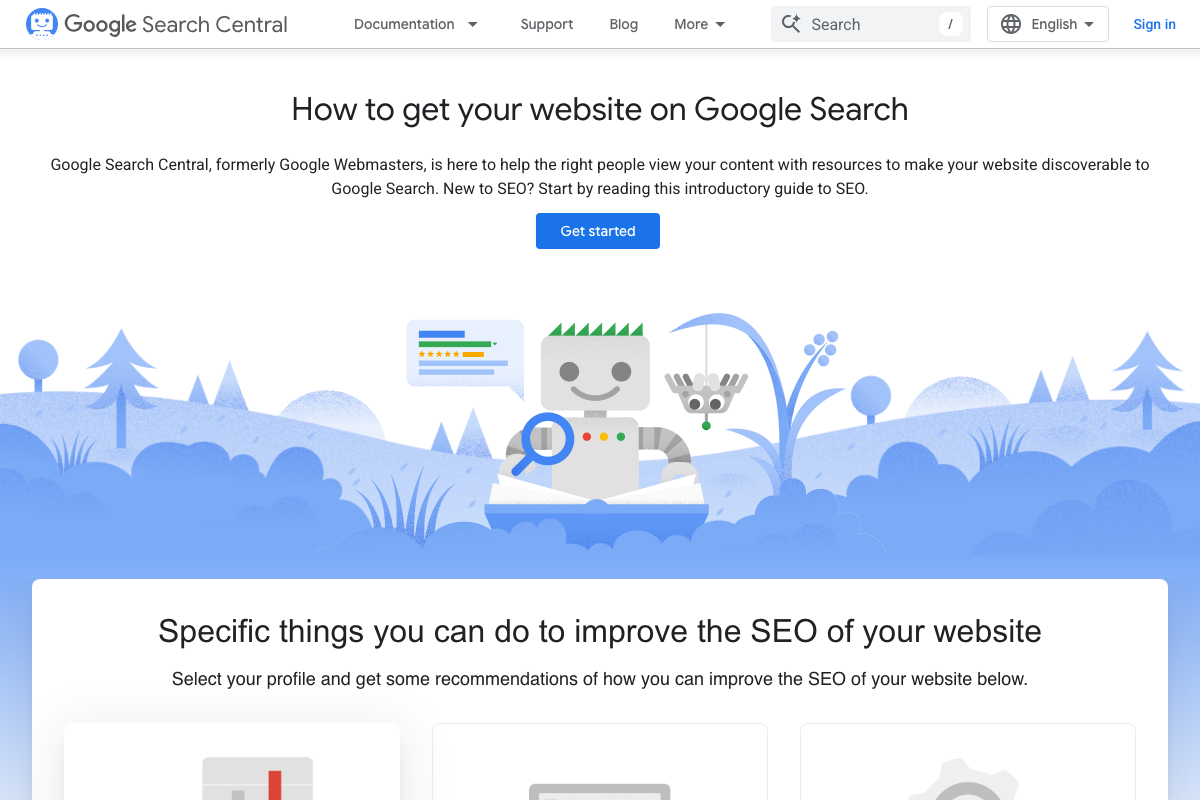The width and height of the screenshot is (1200, 800).
Task: Click the search magnifying glass icon
Action: 793,23
